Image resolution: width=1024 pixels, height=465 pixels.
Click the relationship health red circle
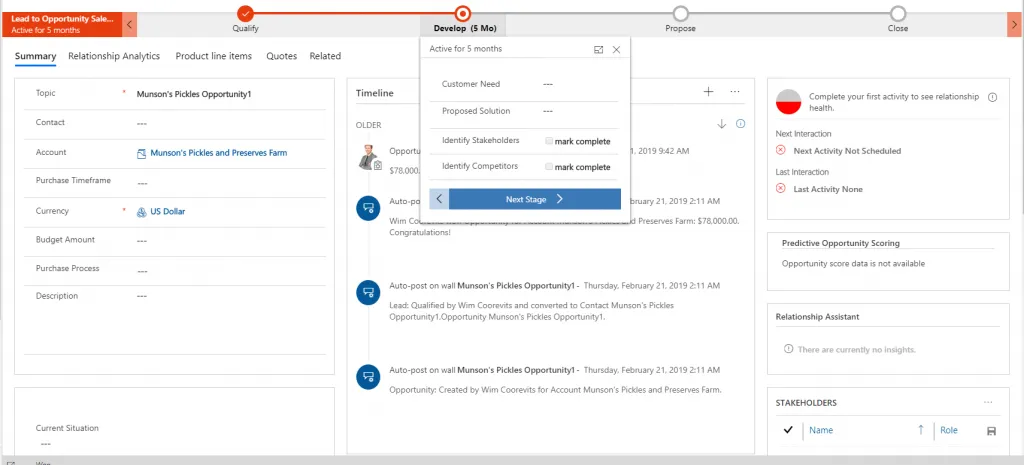click(x=788, y=102)
